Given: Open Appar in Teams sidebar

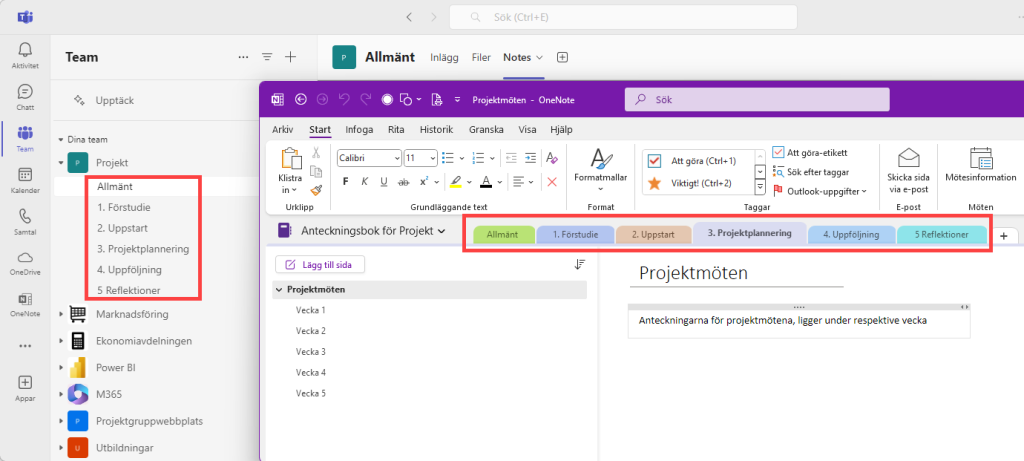Looking at the screenshot, I should (x=25, y=389).
